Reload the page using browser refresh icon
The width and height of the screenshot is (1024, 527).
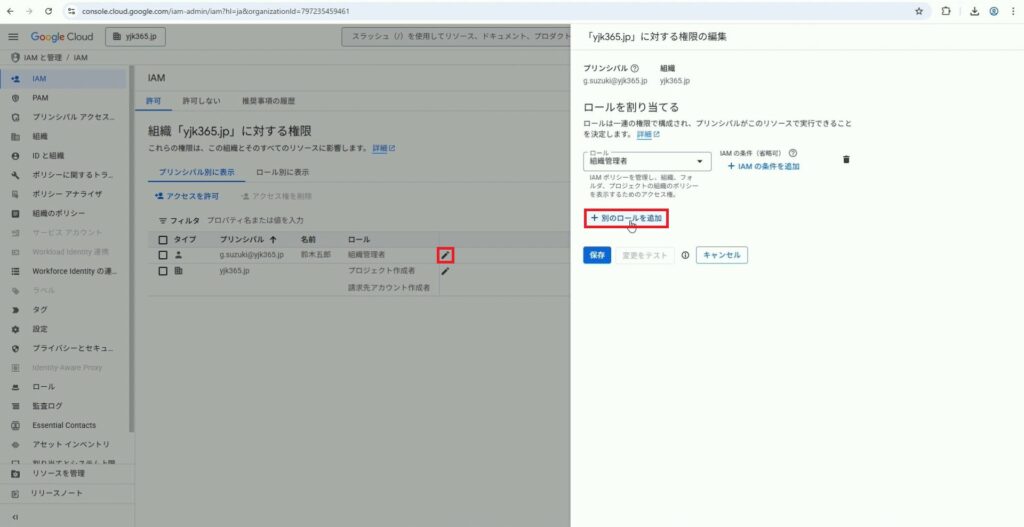[x=47, y=11]
